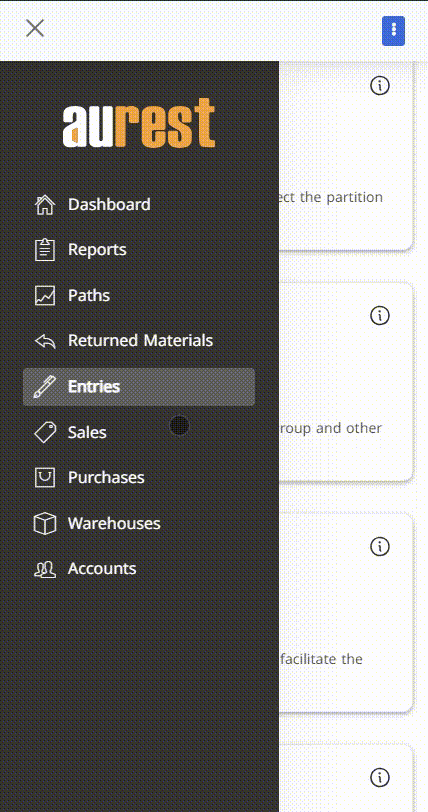Click the Paths chart icon
This screenshot has width=428, height=812.
click(x=45, y=295)
